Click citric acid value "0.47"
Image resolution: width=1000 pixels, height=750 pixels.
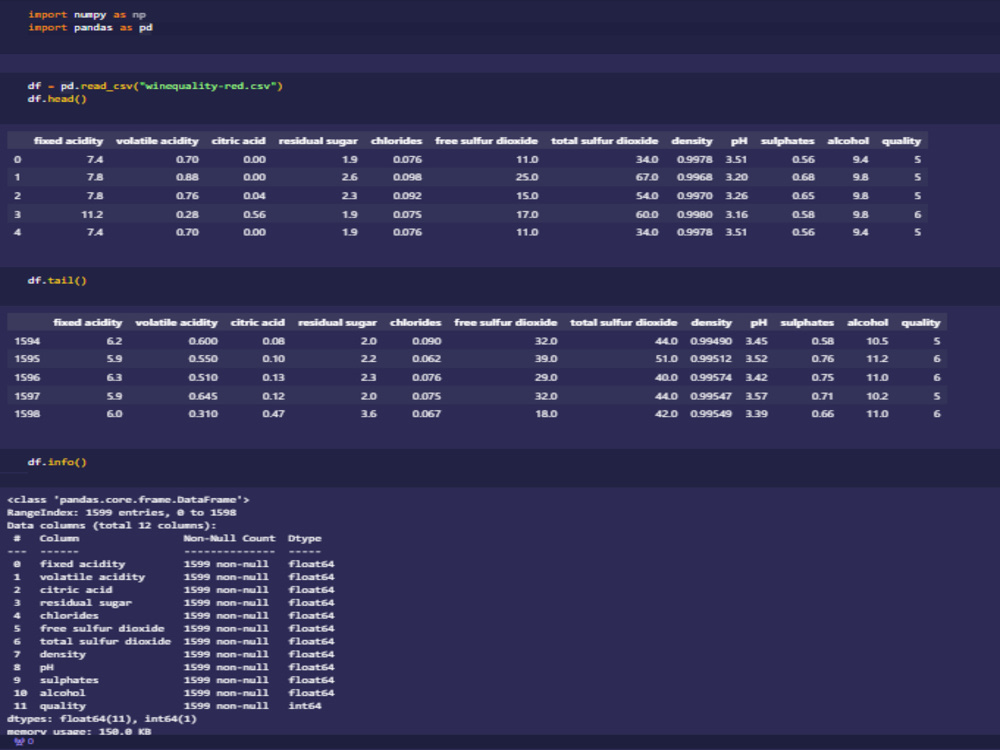click(x=273, y=414)
